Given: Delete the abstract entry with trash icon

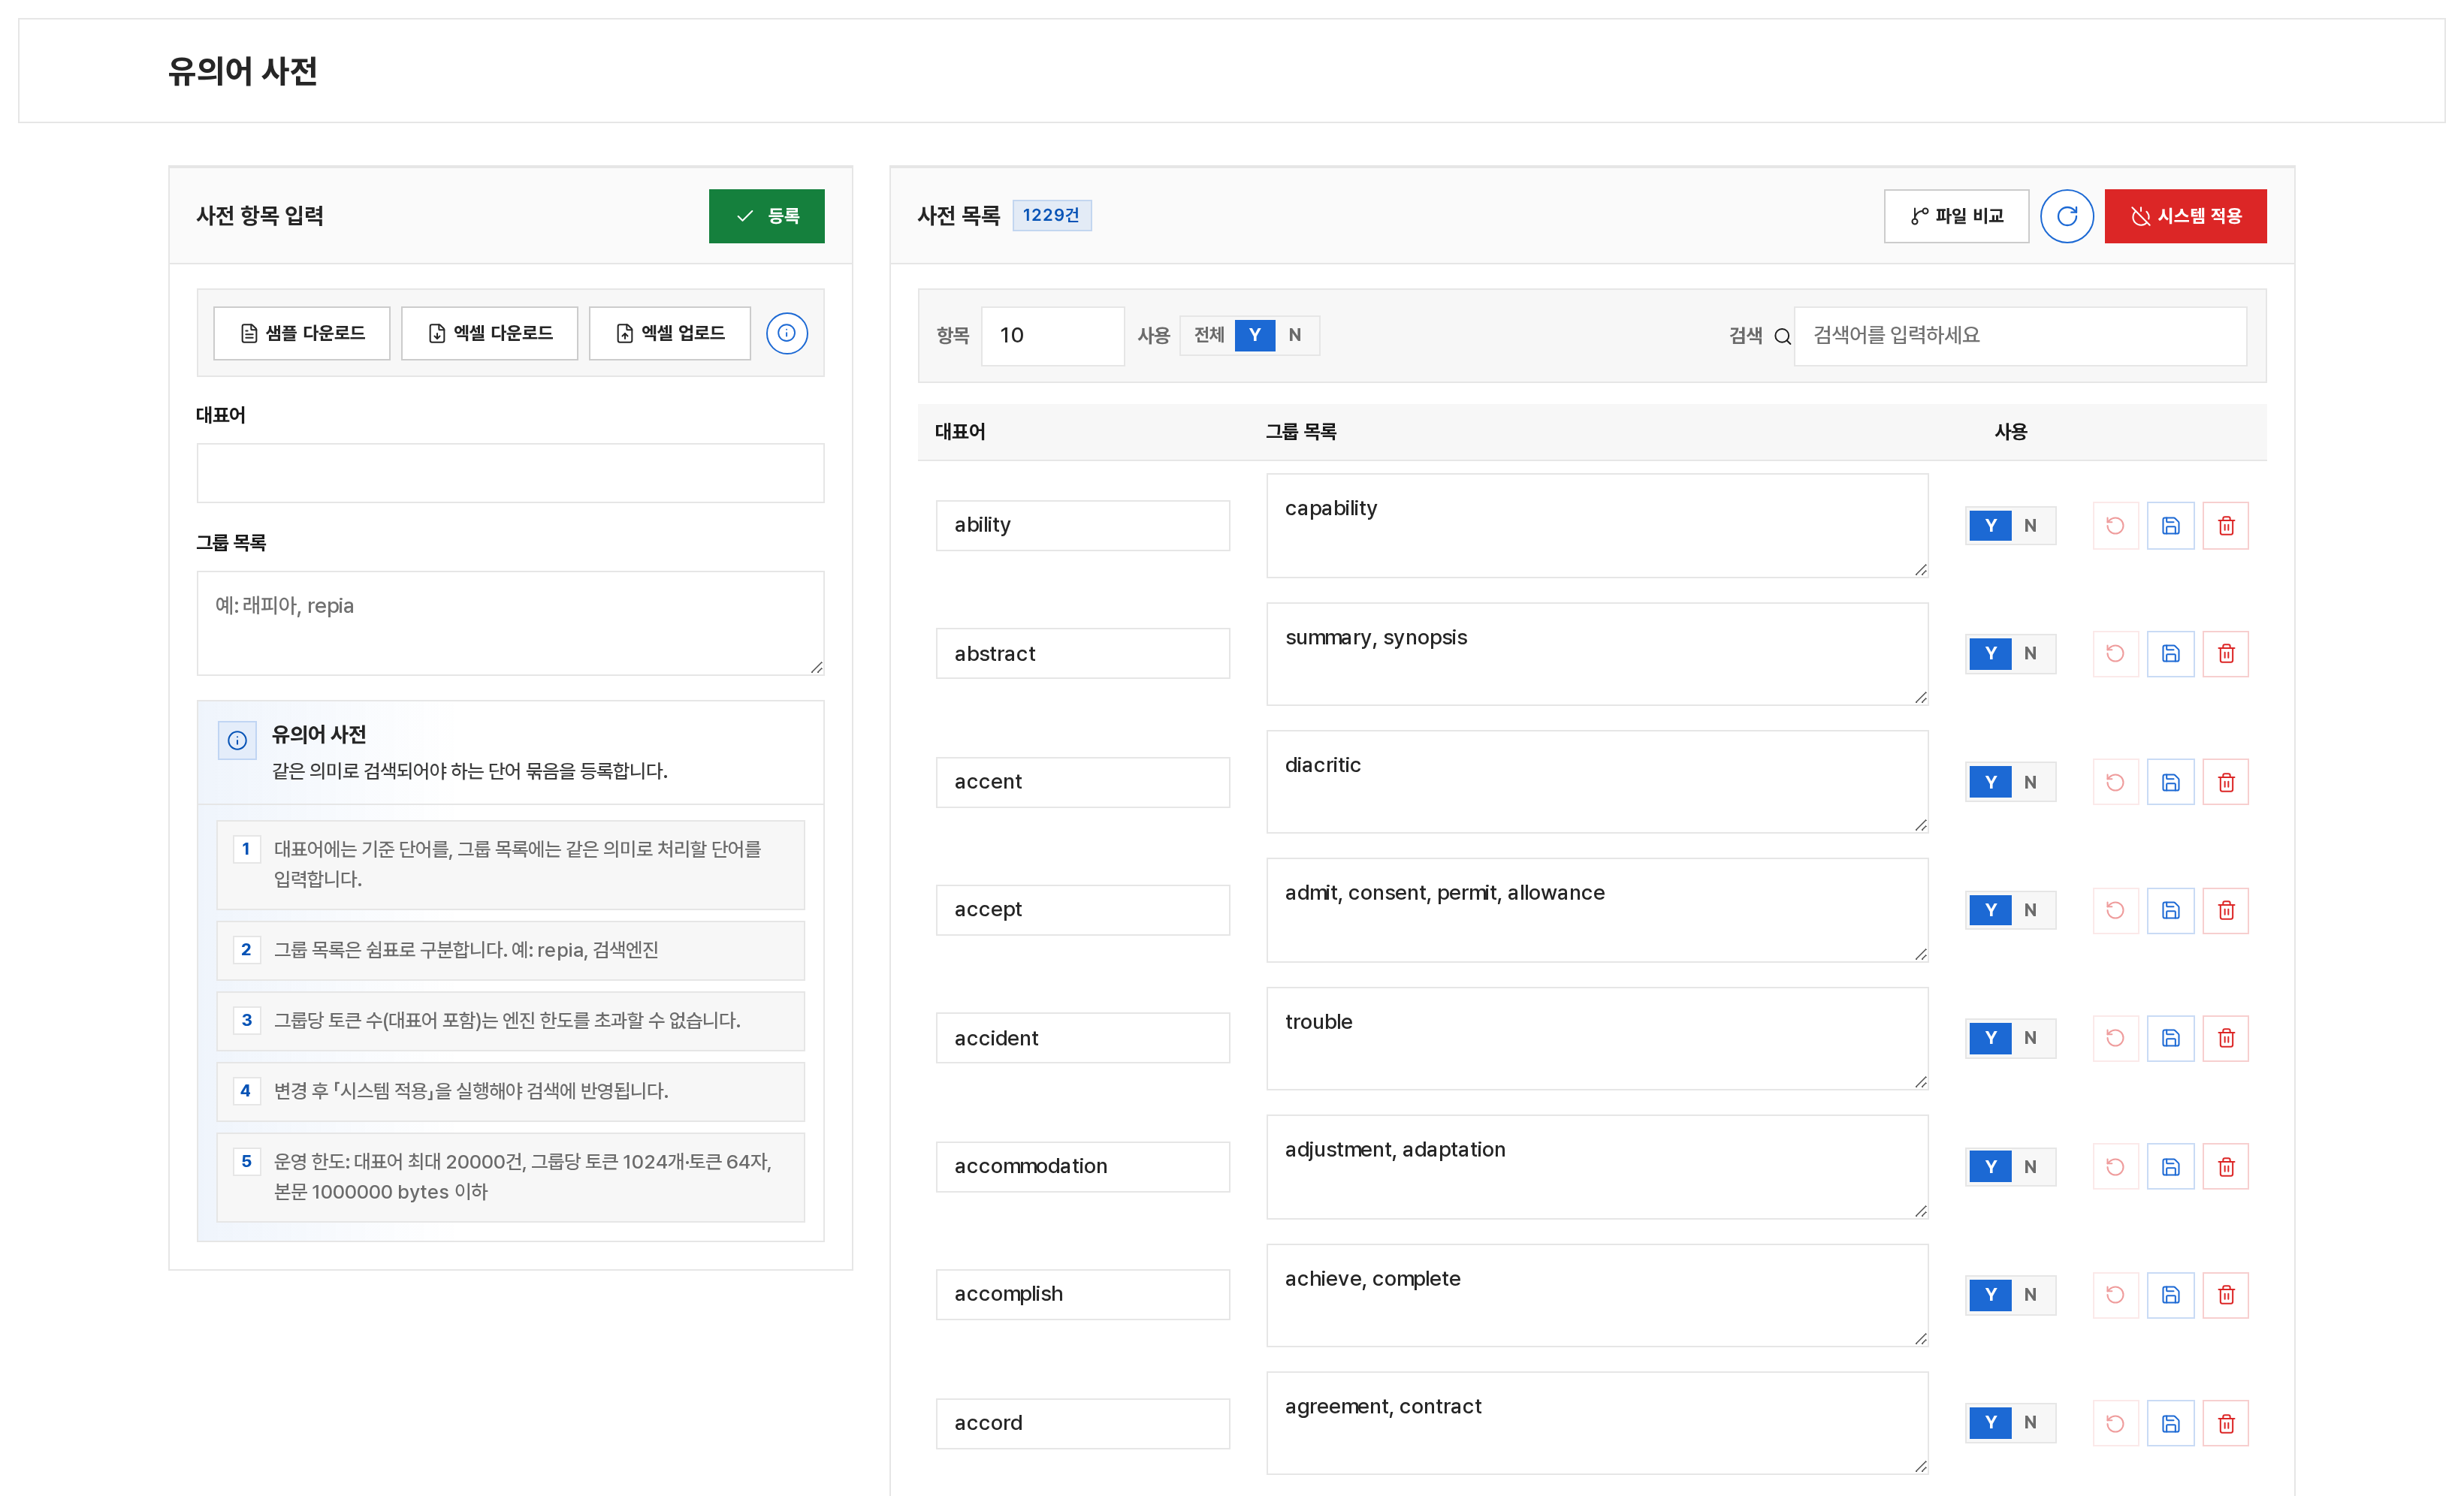Looking at the screenshot, I should pos(2226,654).
